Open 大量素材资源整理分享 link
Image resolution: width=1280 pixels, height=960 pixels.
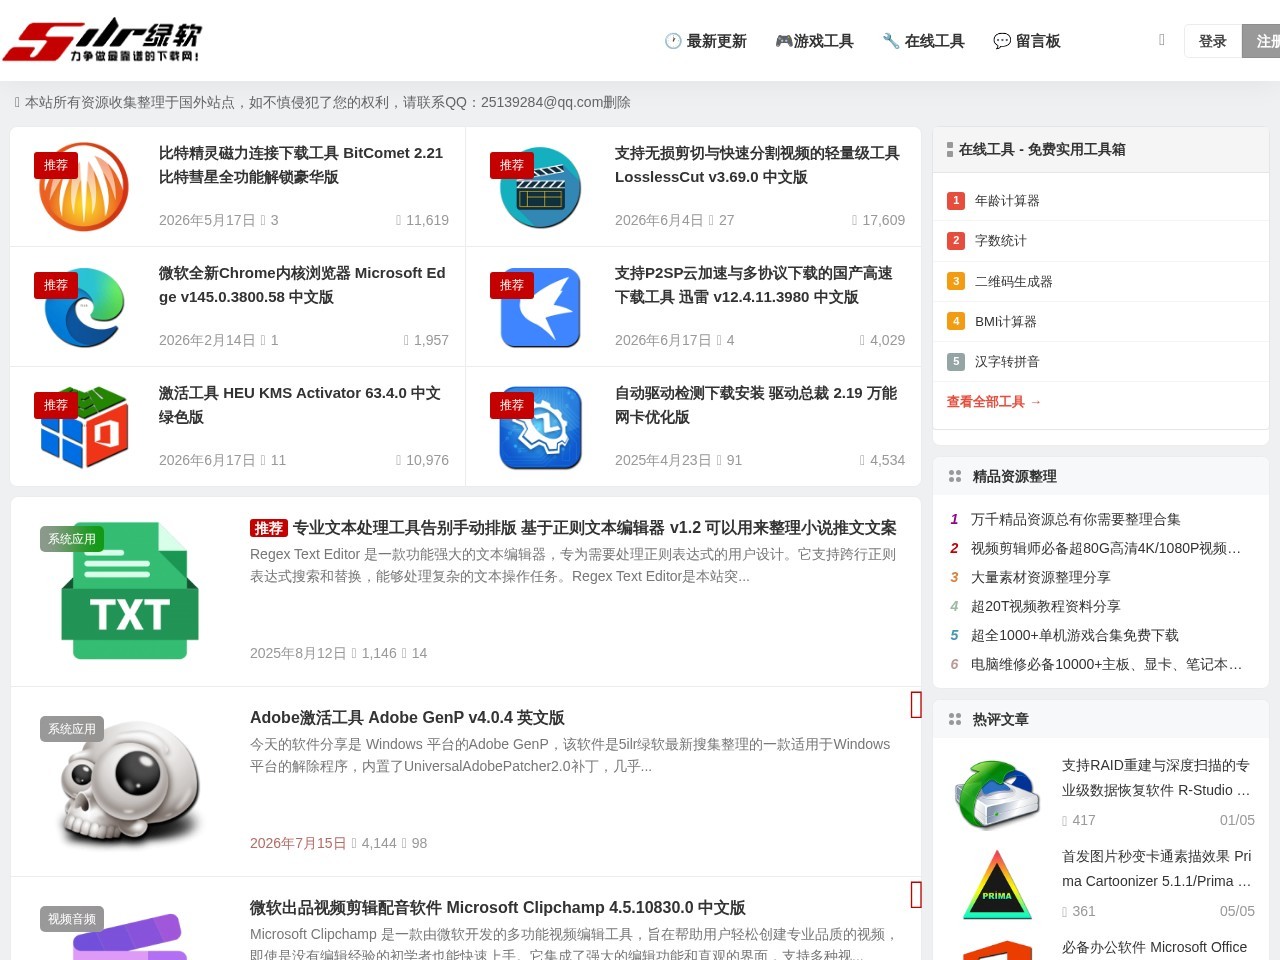[x=1041, y=577]
